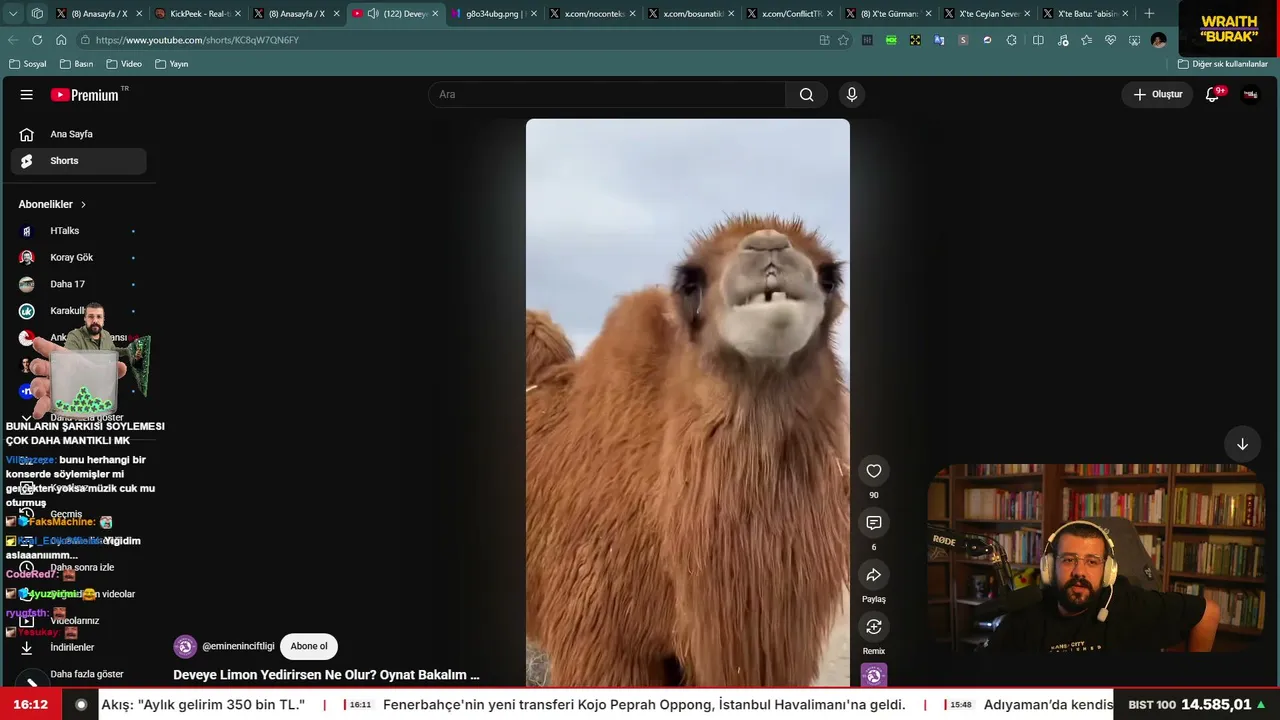Switch to the X'te Batu tab

coord(1085,14)
